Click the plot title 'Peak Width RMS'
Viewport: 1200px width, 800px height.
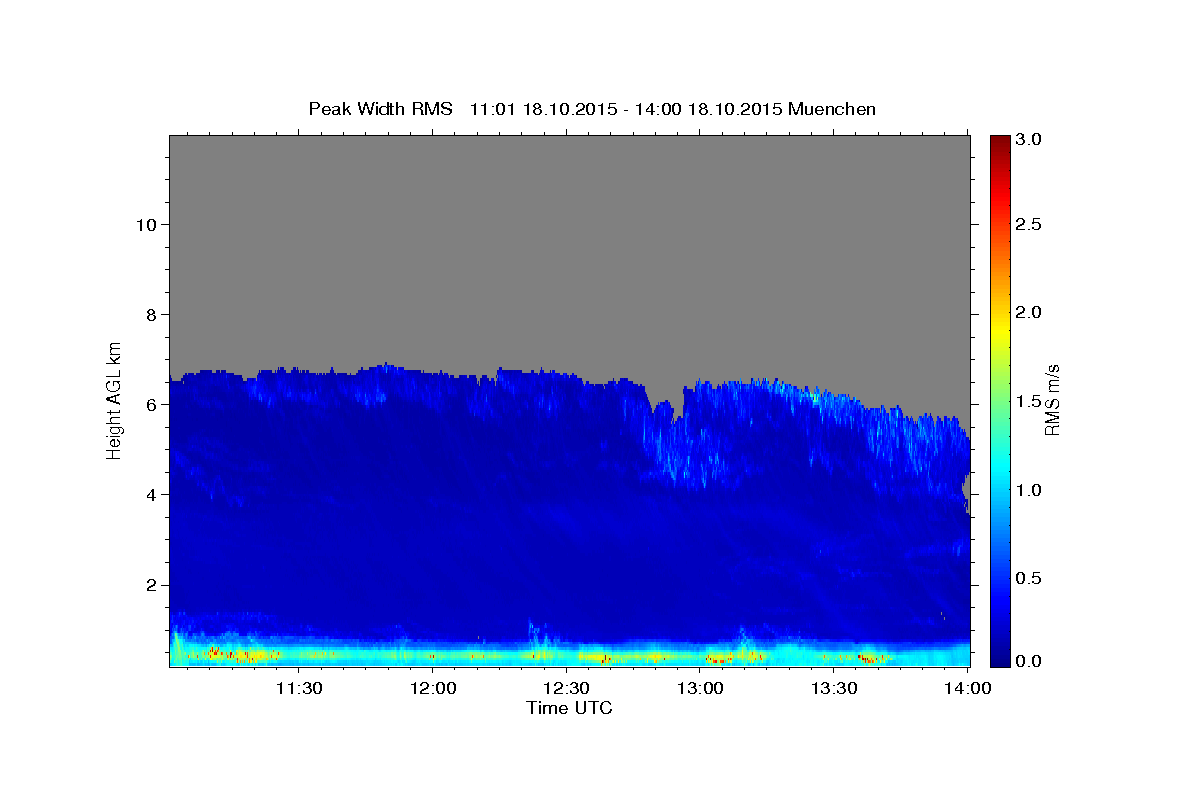(x=380, y=109)
